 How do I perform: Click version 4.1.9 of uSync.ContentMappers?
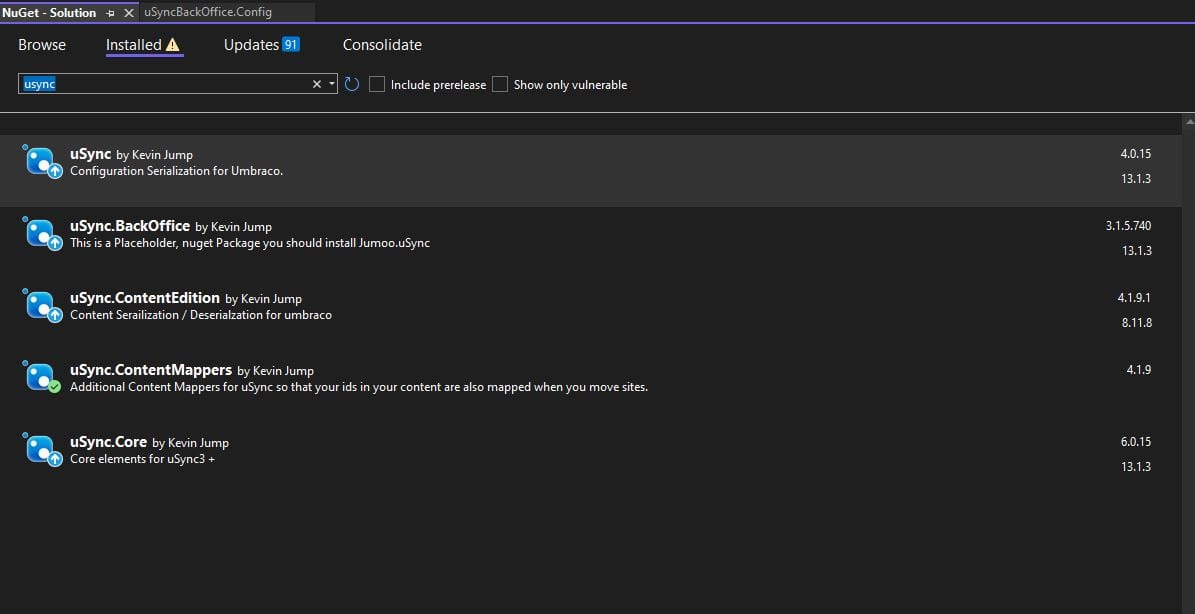tap(1139, 369)
